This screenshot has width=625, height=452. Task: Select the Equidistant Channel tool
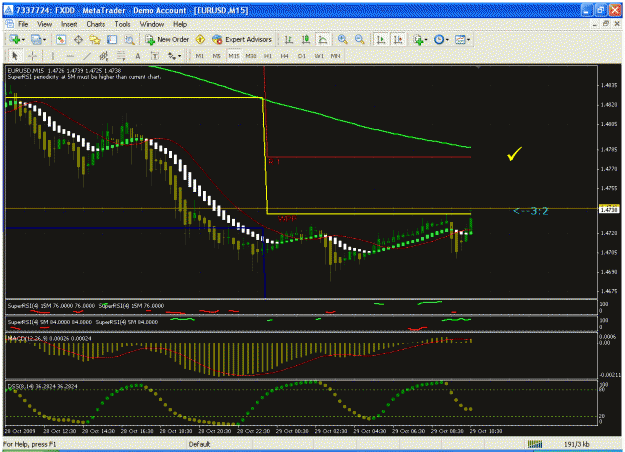click(104, 56)
